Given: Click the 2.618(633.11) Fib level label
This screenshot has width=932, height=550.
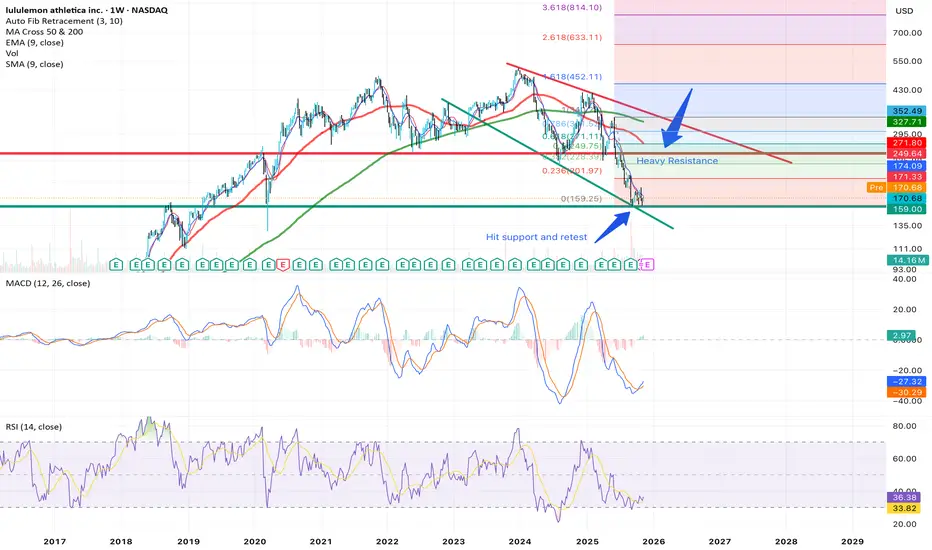Looking at the screenshot, I should coord(572,37).
